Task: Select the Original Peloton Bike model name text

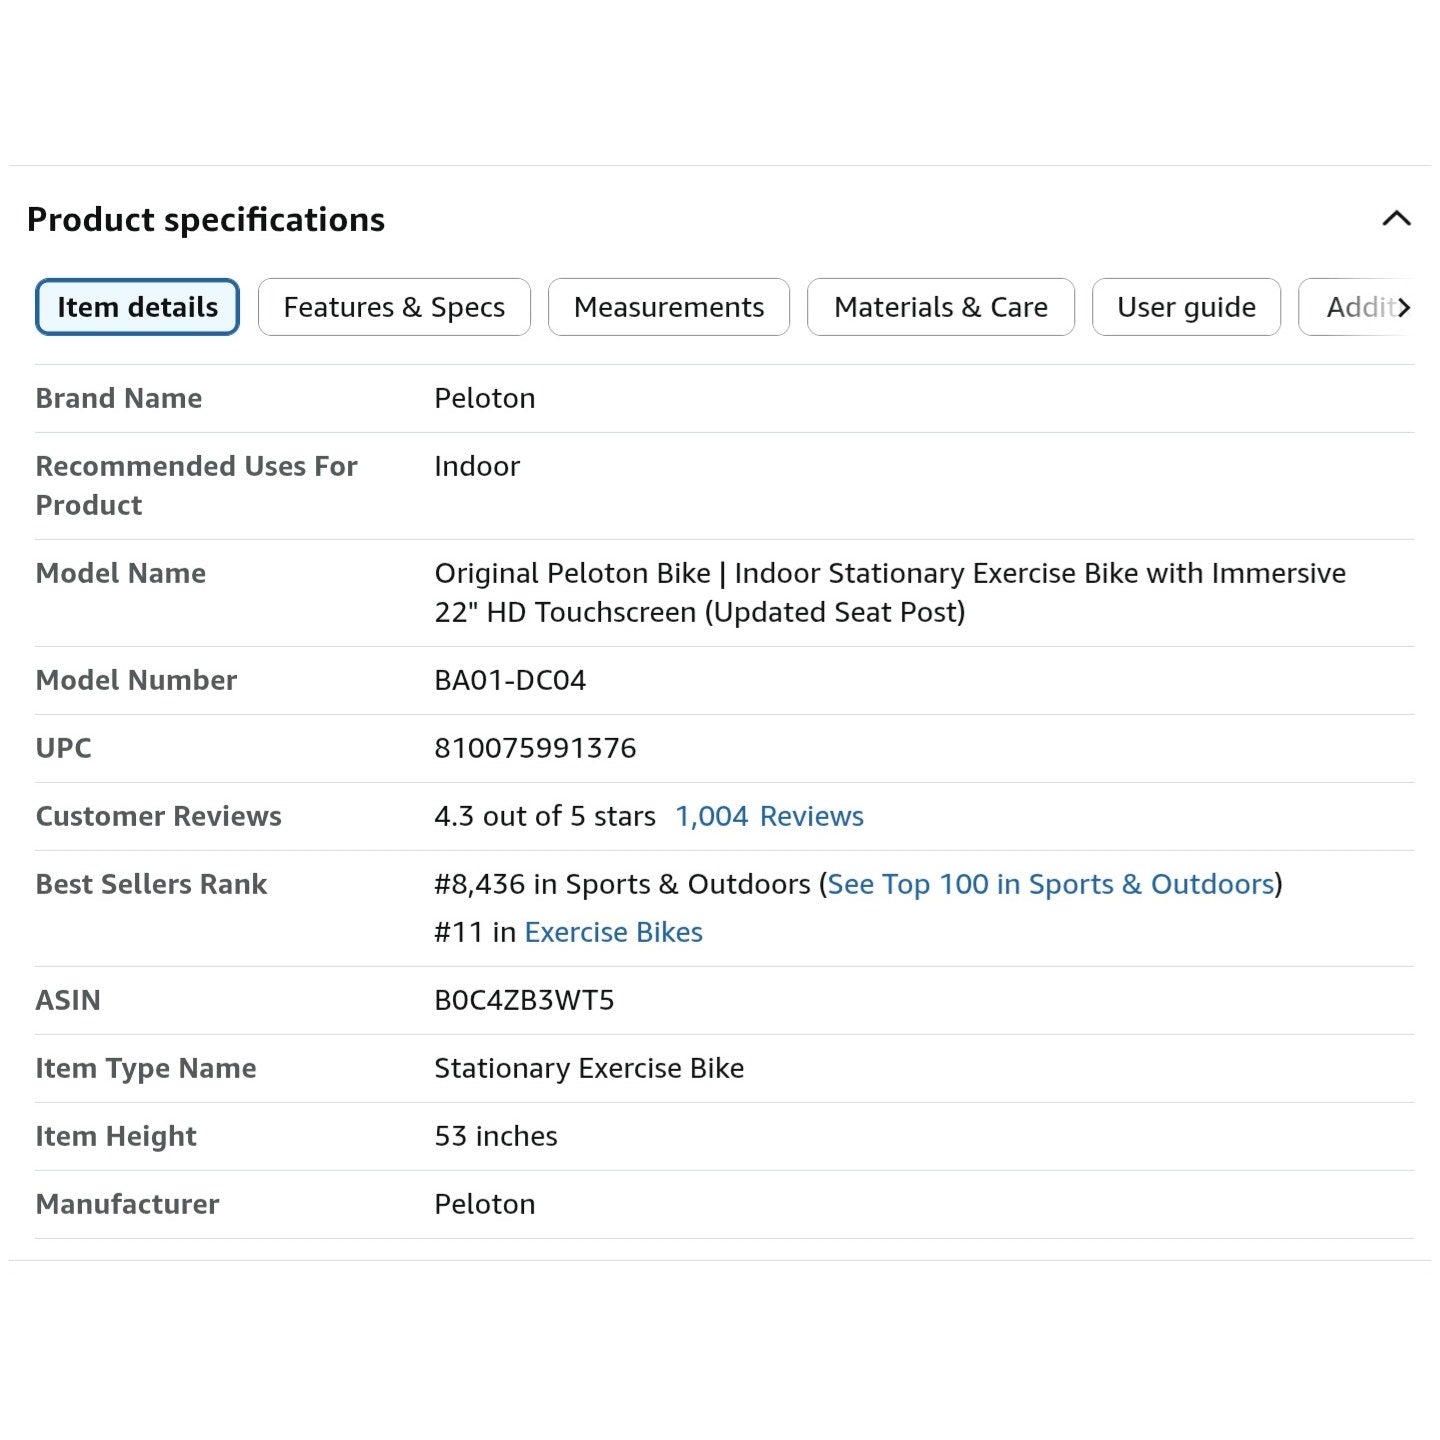Action: click(890, 592)
